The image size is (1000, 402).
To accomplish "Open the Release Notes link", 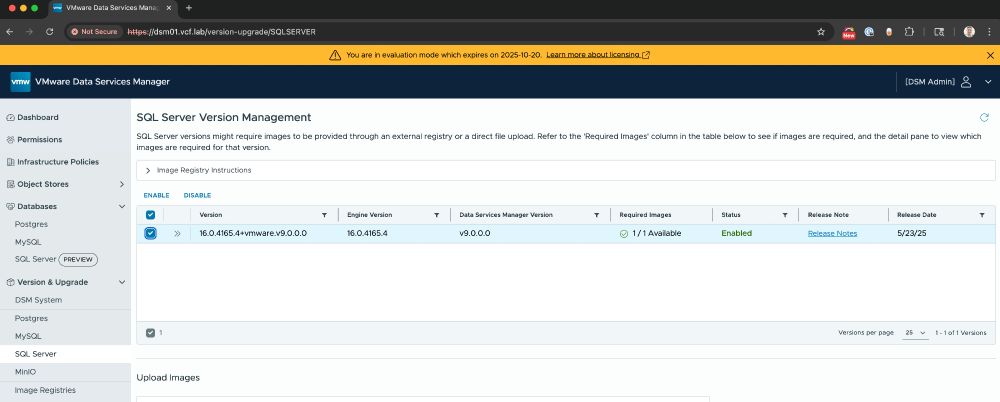I will coord(832,234).
